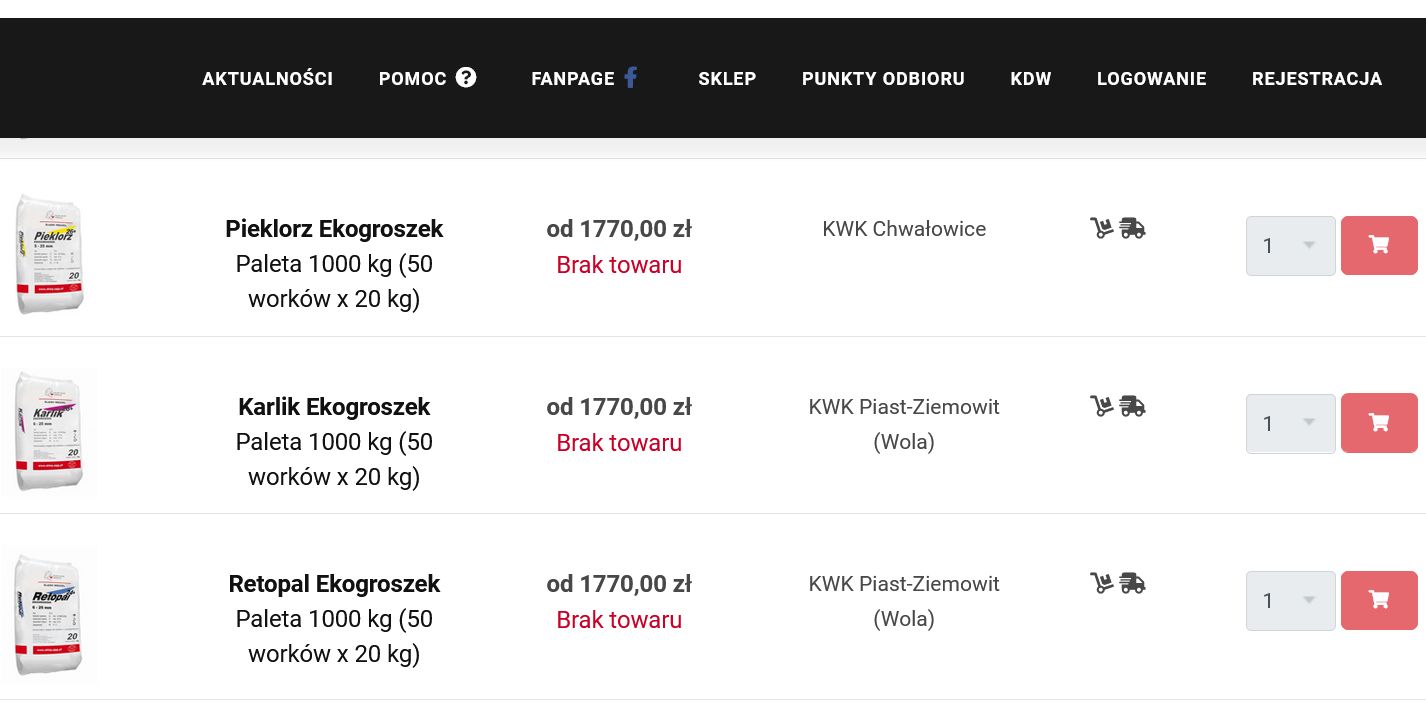
Task: Open the Karlik Ekogroszek product title
Action: (x=334, y=407)
